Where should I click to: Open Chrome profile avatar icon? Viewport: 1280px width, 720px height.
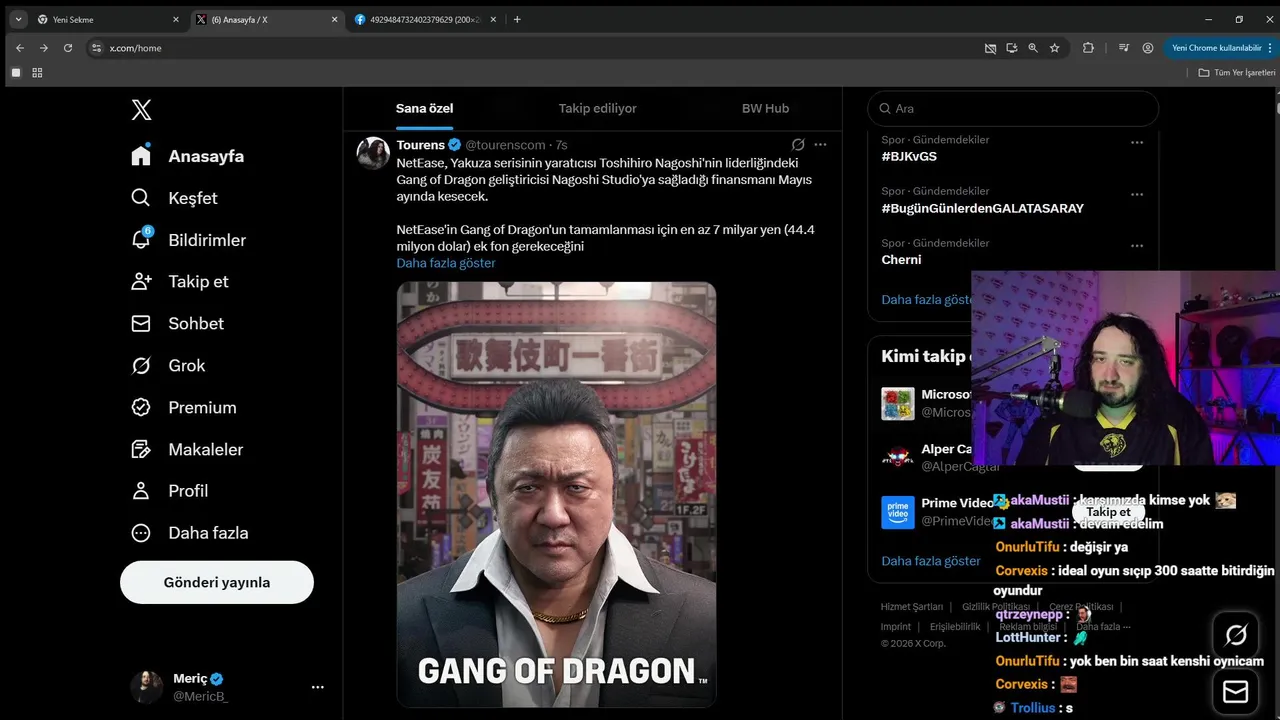point(1148,47)
